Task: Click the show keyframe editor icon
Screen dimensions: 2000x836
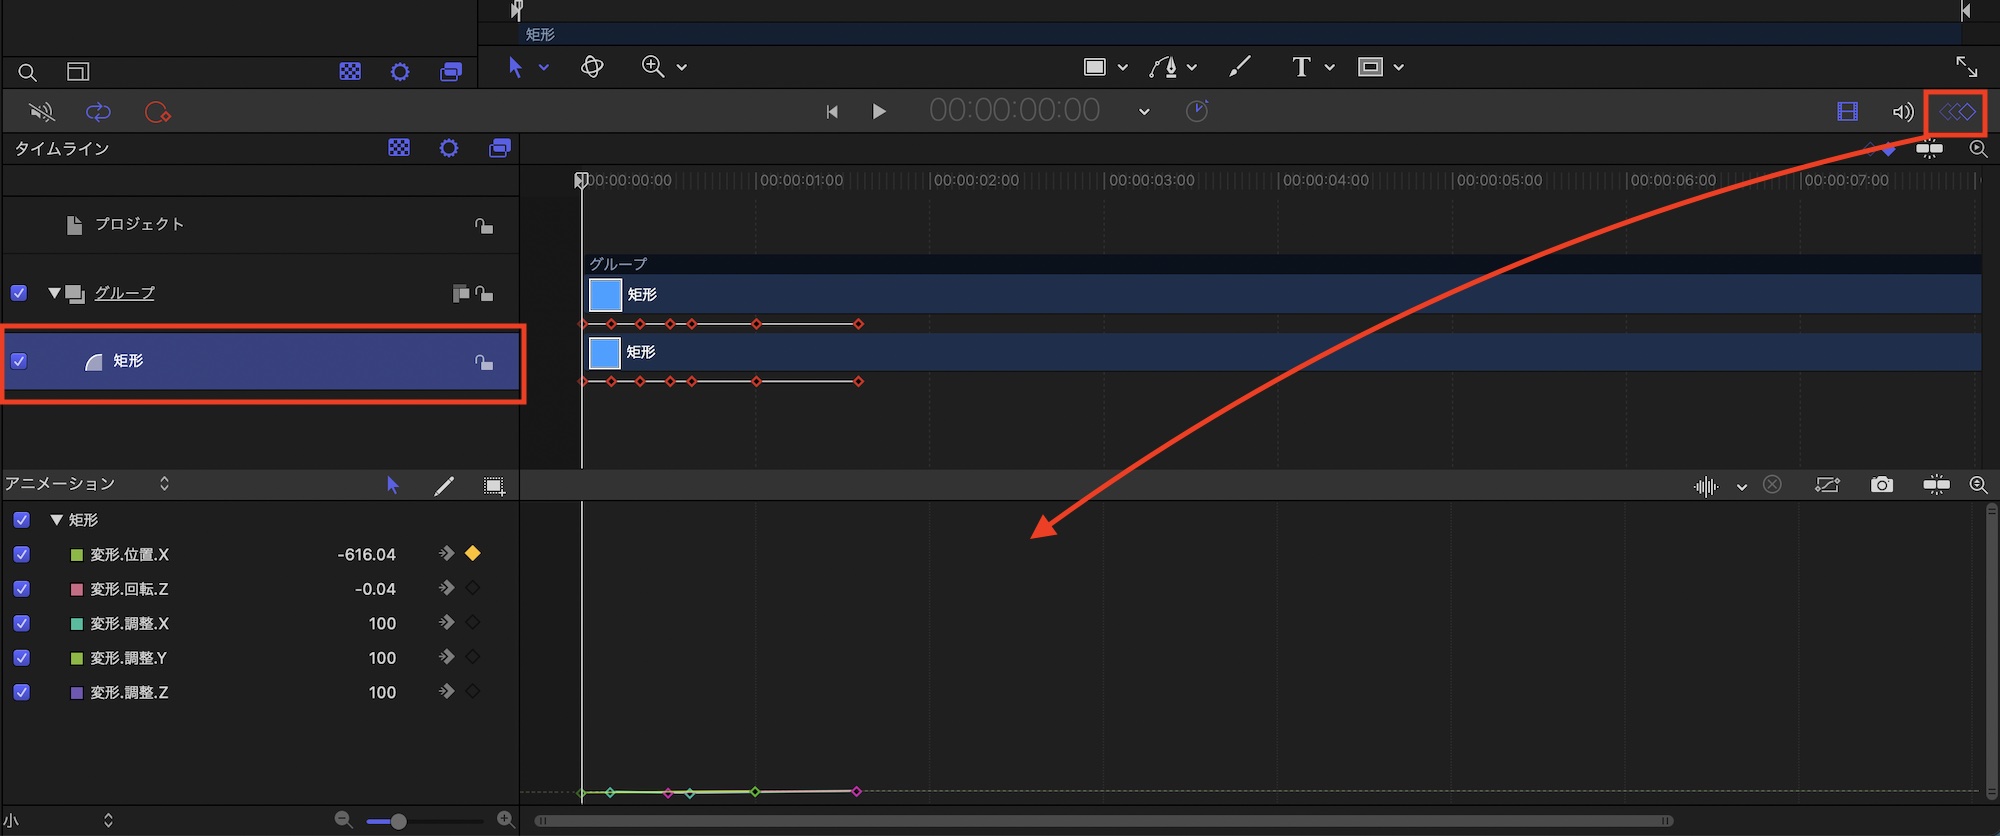Action: coord(1957,112)
